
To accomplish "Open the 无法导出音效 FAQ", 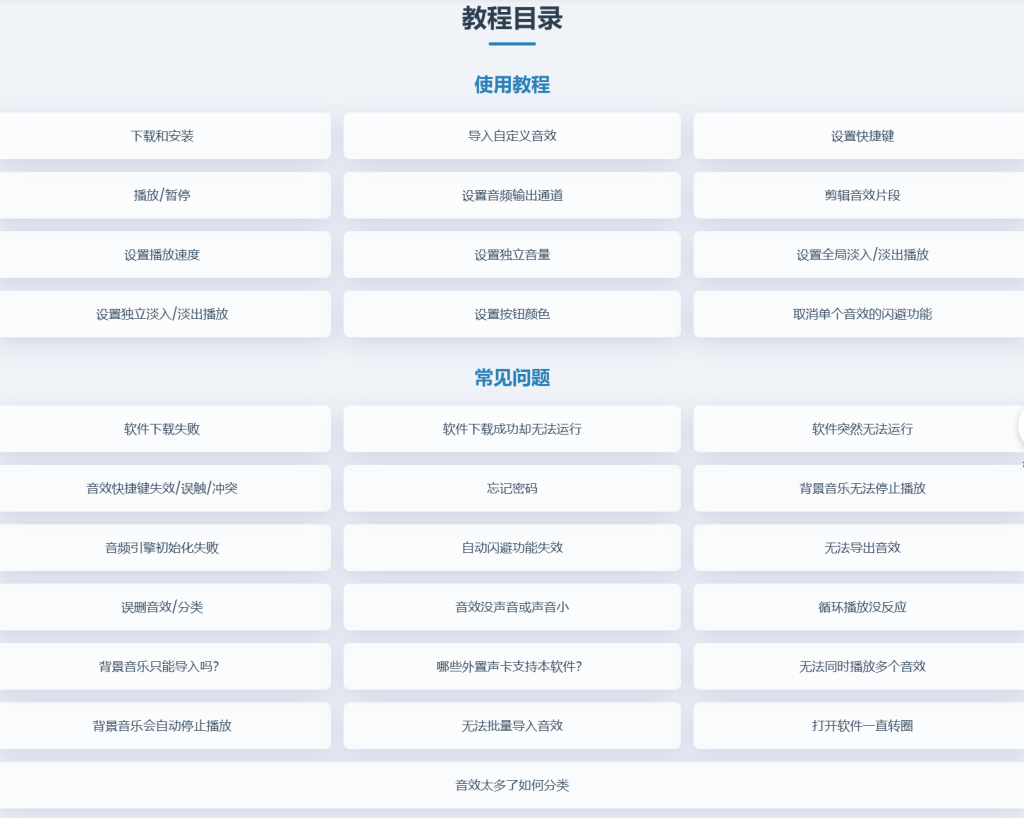I will [x=862, y=548].
